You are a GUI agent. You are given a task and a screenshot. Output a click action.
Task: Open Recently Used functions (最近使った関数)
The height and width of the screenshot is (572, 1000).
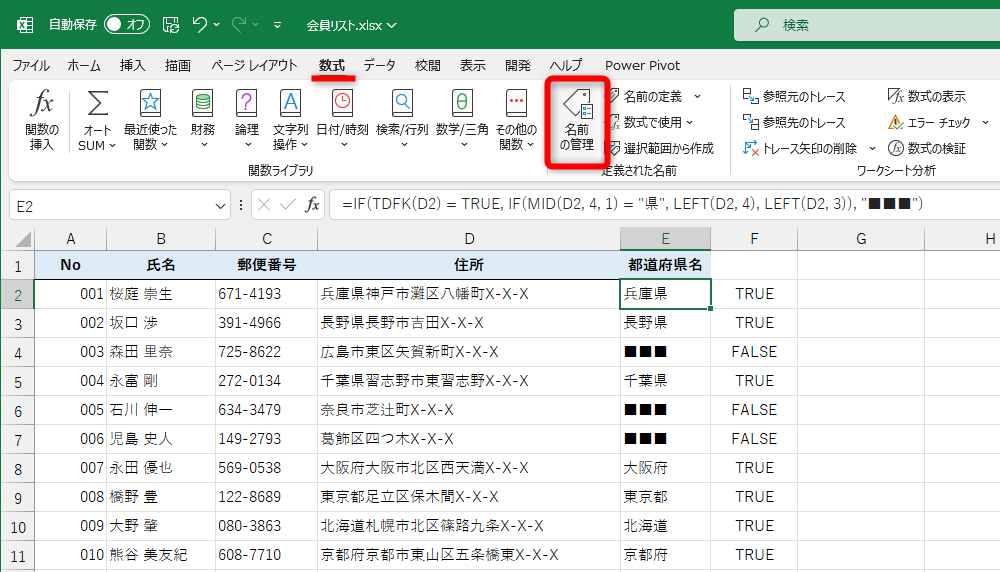tap(150, 120)
